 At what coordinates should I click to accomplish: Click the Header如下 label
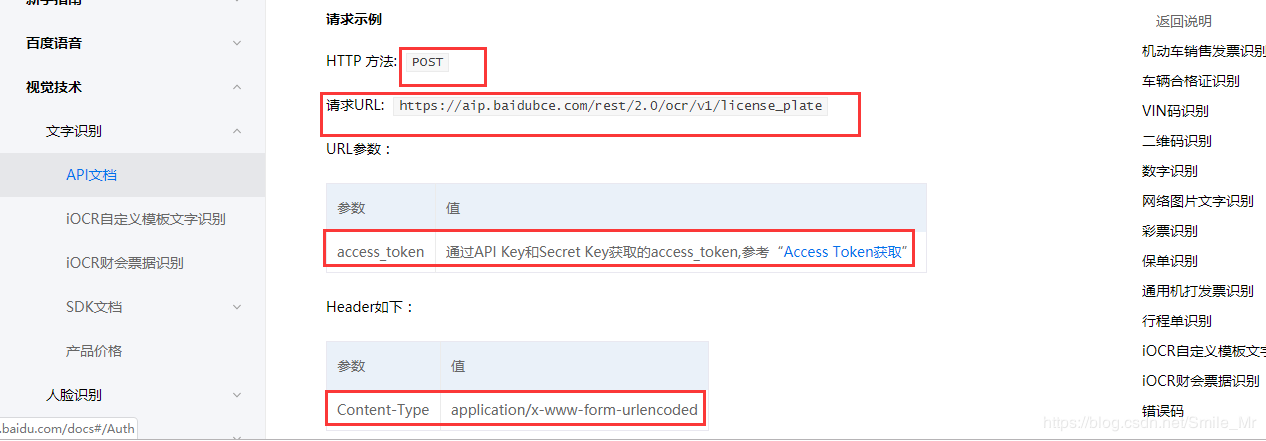369,307
